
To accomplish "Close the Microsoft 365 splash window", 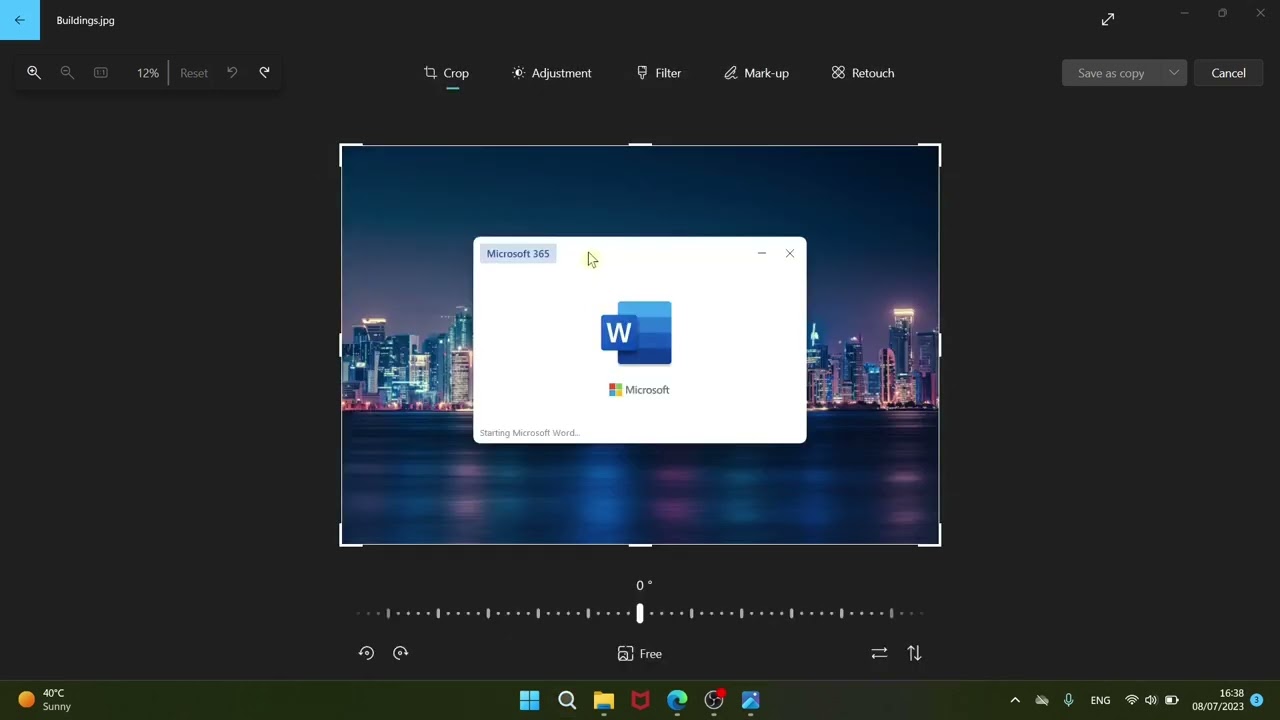I will 790,254.
